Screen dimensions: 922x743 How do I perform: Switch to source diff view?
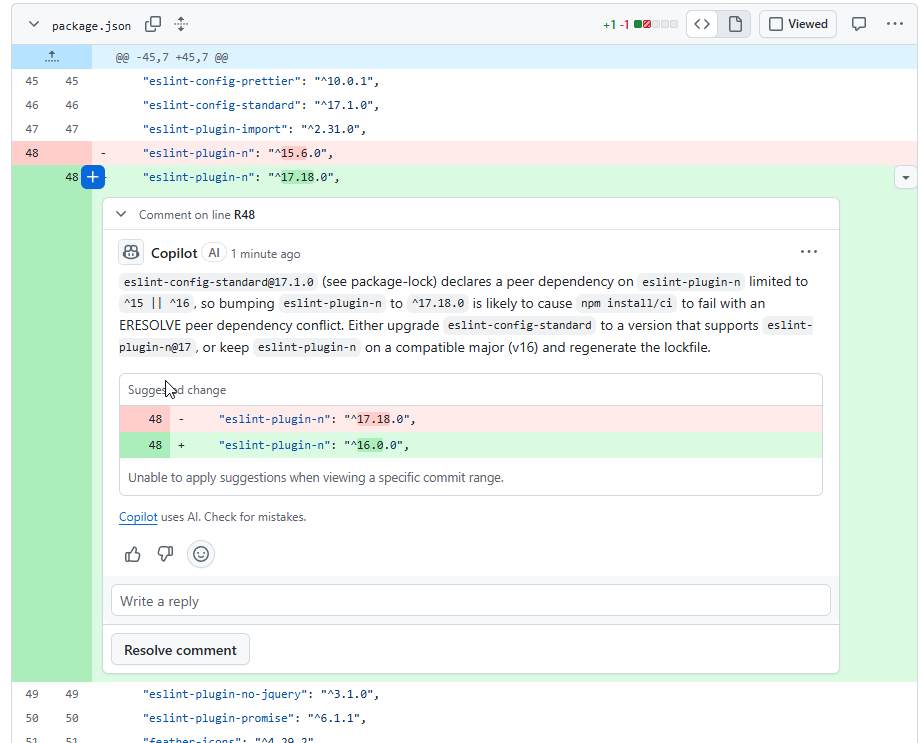tap(703, 24)
